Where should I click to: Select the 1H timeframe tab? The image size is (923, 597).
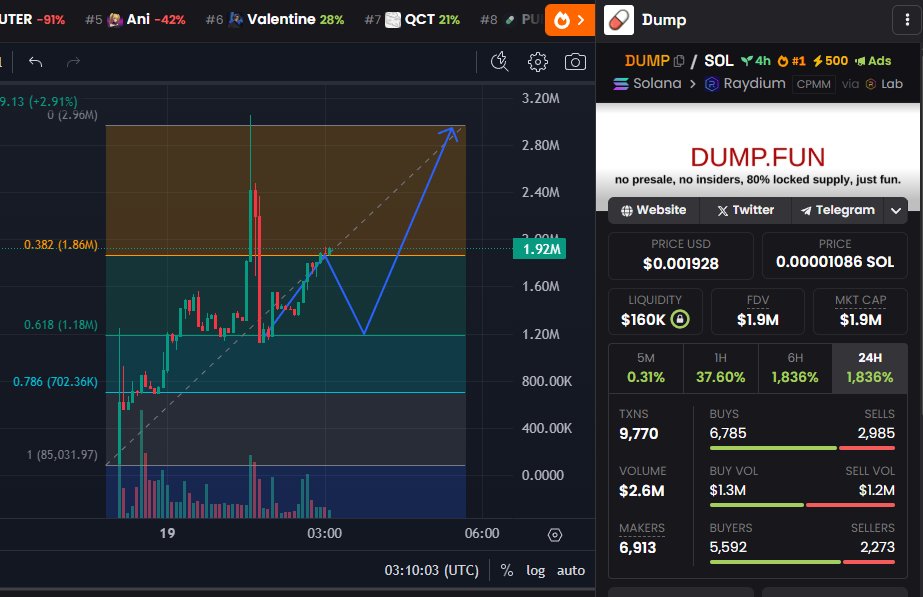point(721,368)
